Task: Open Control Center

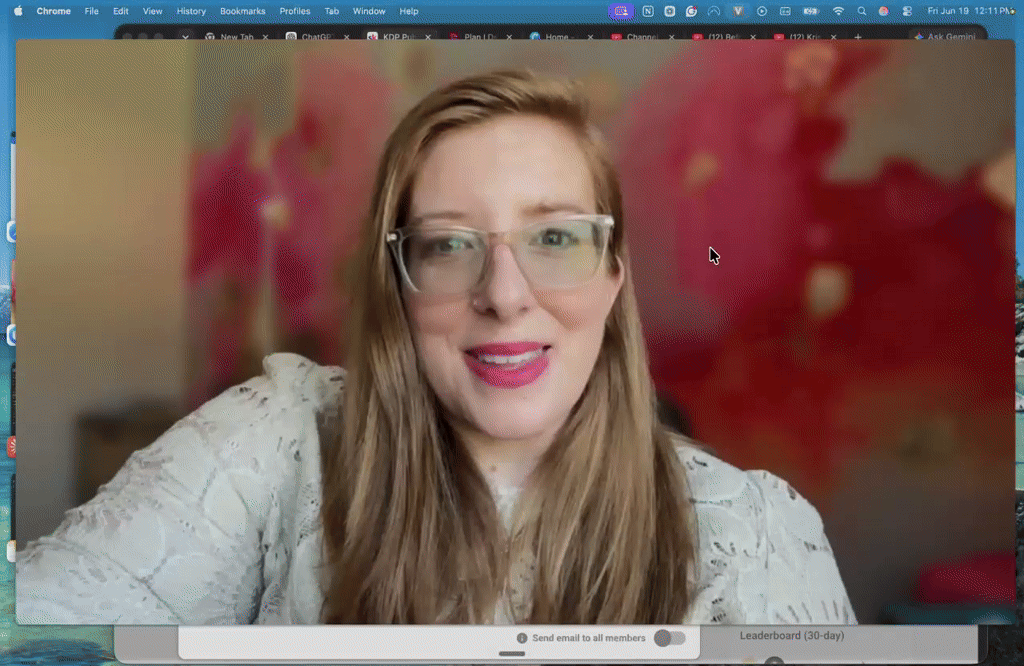Action: 907,11
